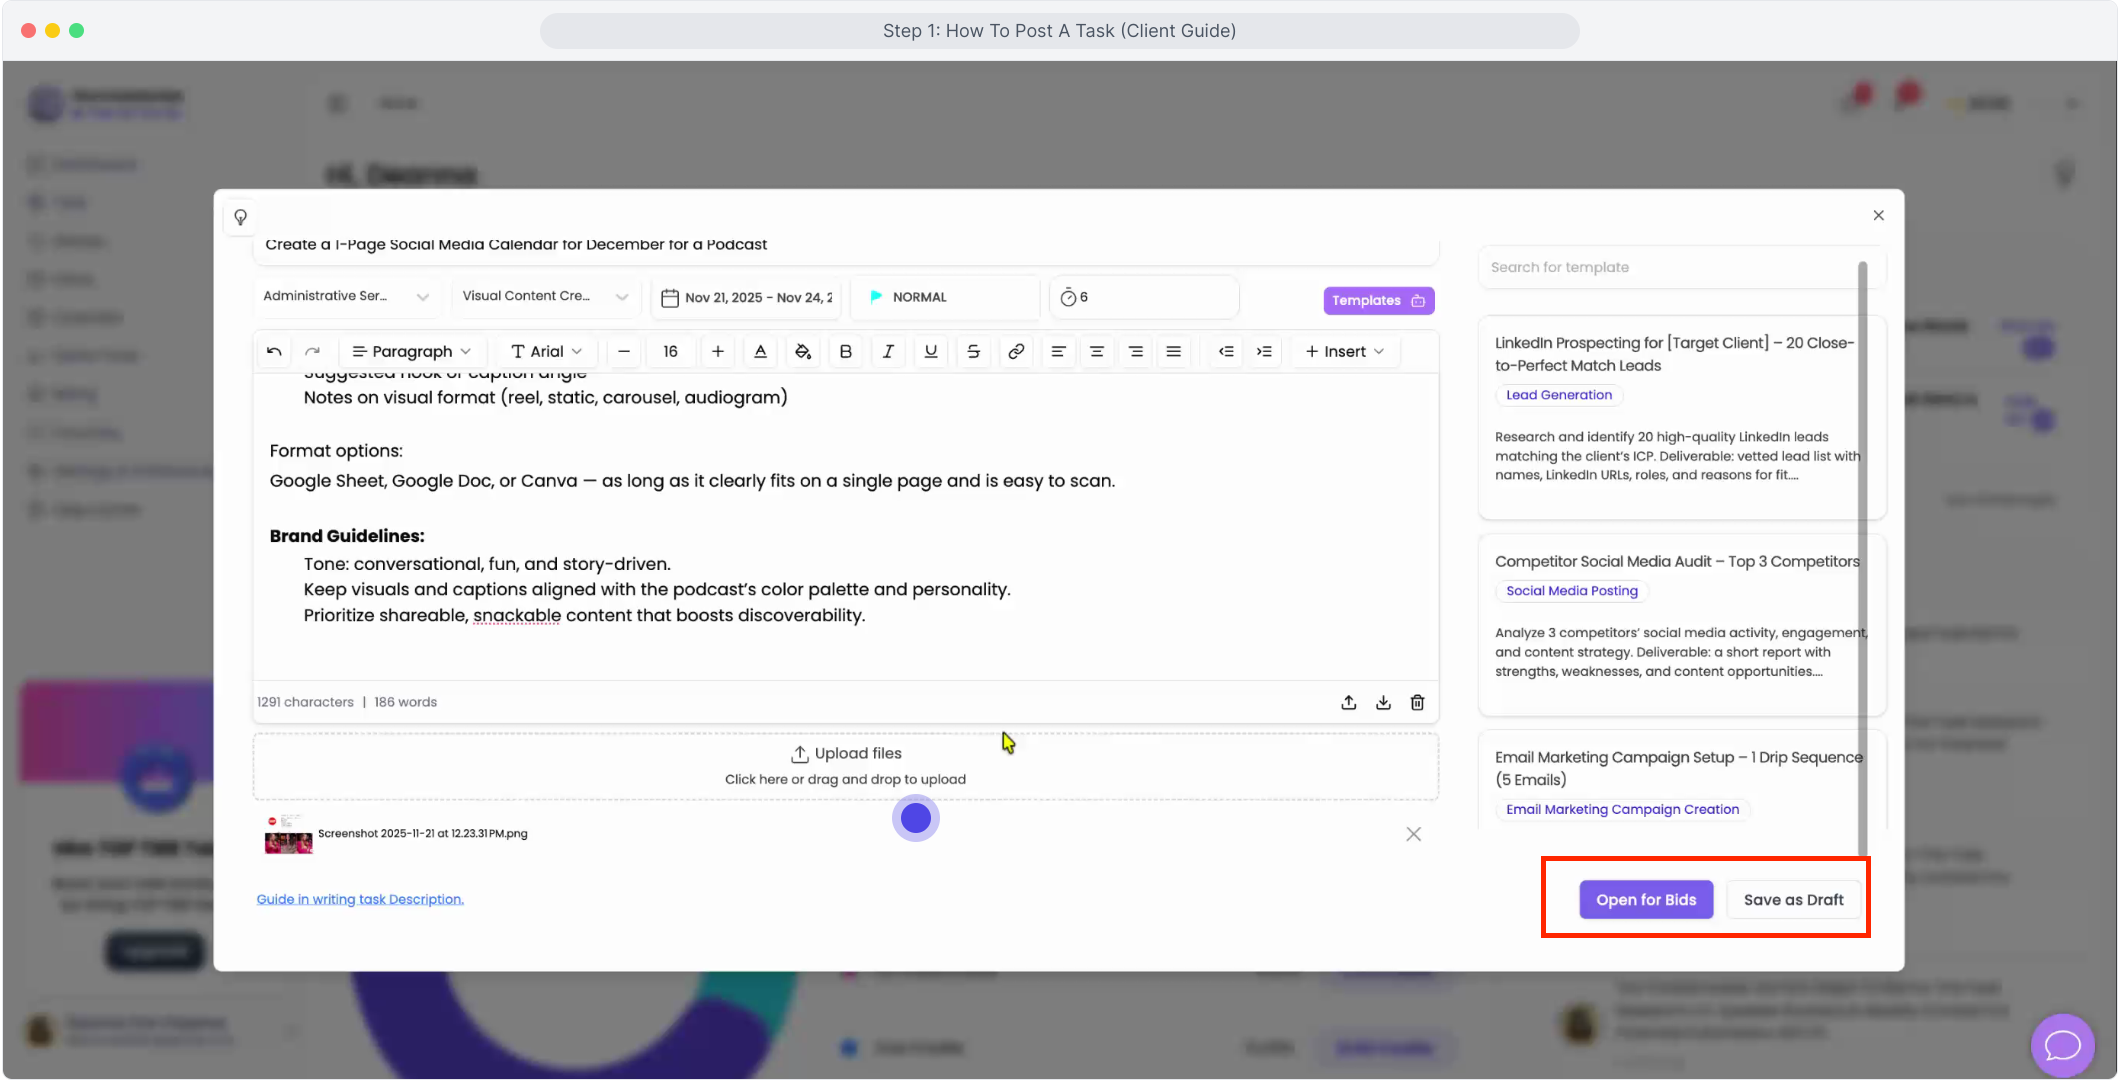Open the text color picker
This screenshot has width=2120, height=1080.
(760, 351)
